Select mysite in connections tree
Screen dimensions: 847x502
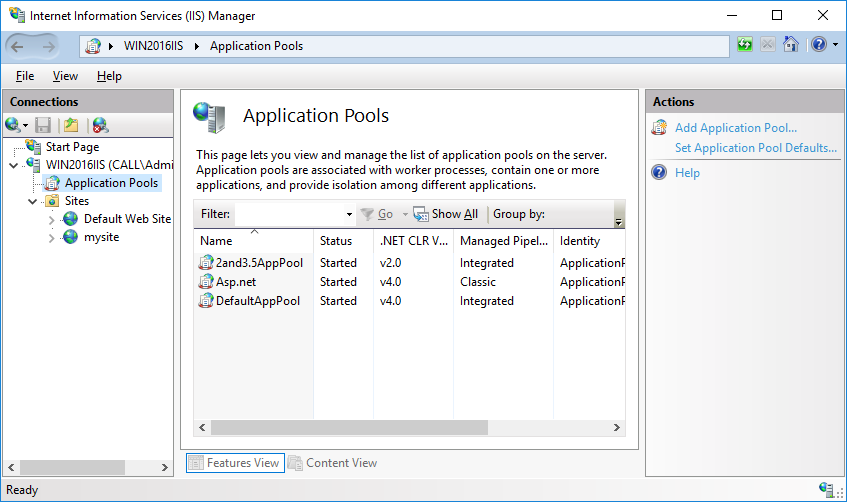[101, 237]
